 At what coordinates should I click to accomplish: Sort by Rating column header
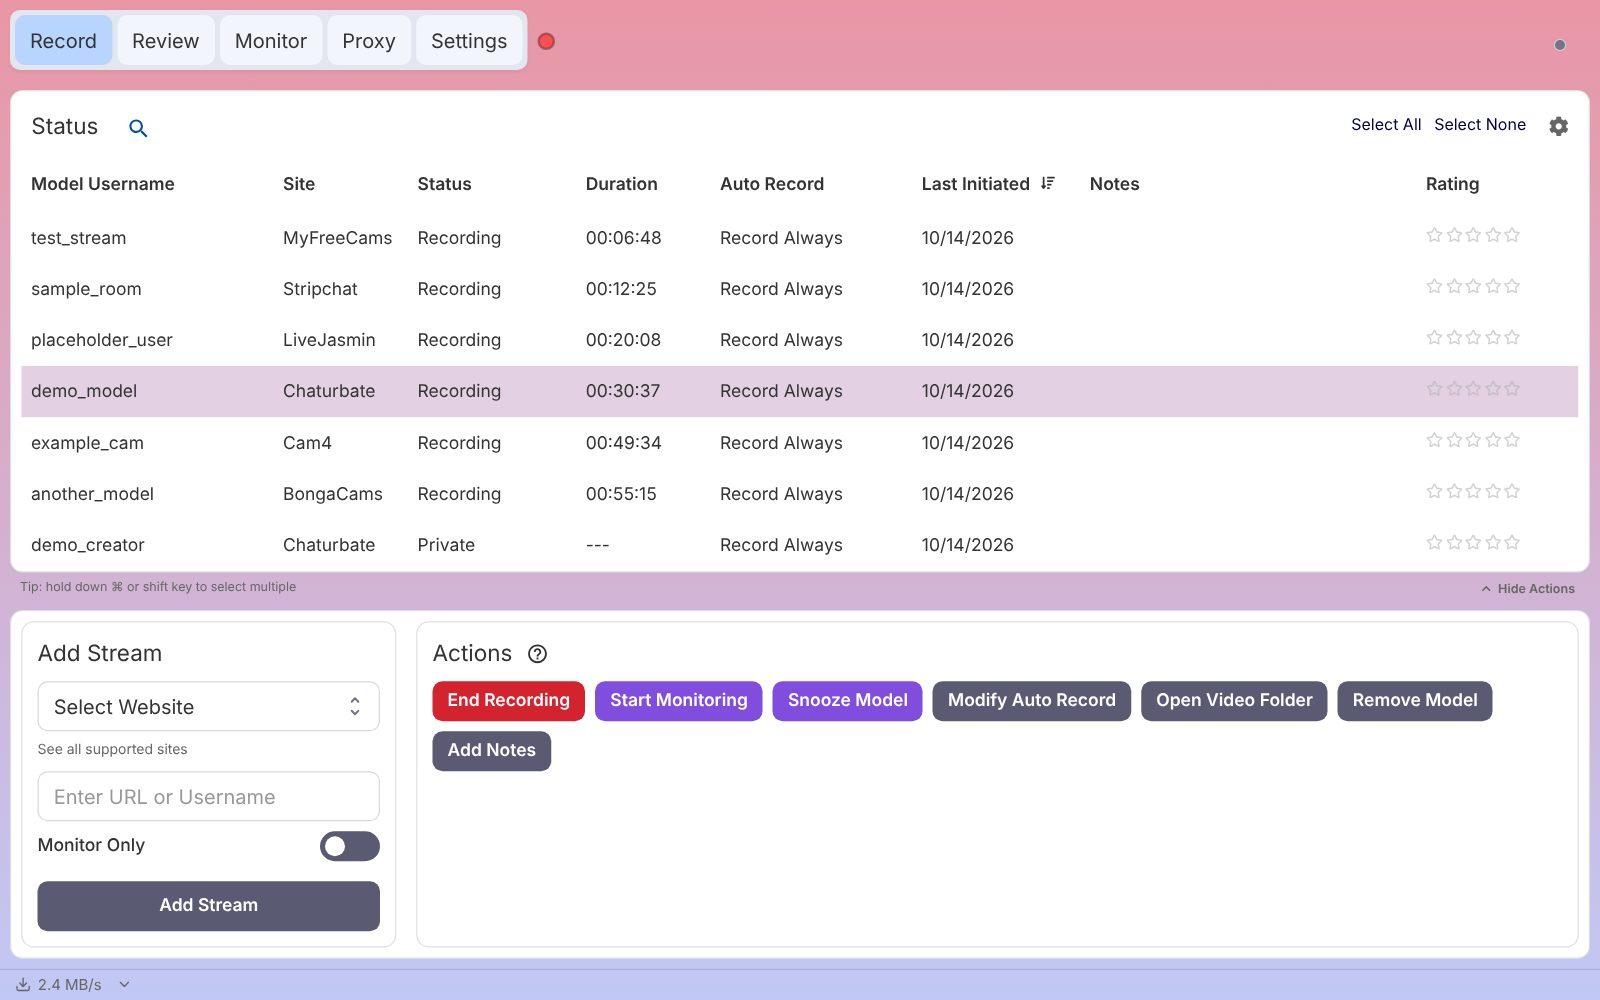pos(1452,184)
